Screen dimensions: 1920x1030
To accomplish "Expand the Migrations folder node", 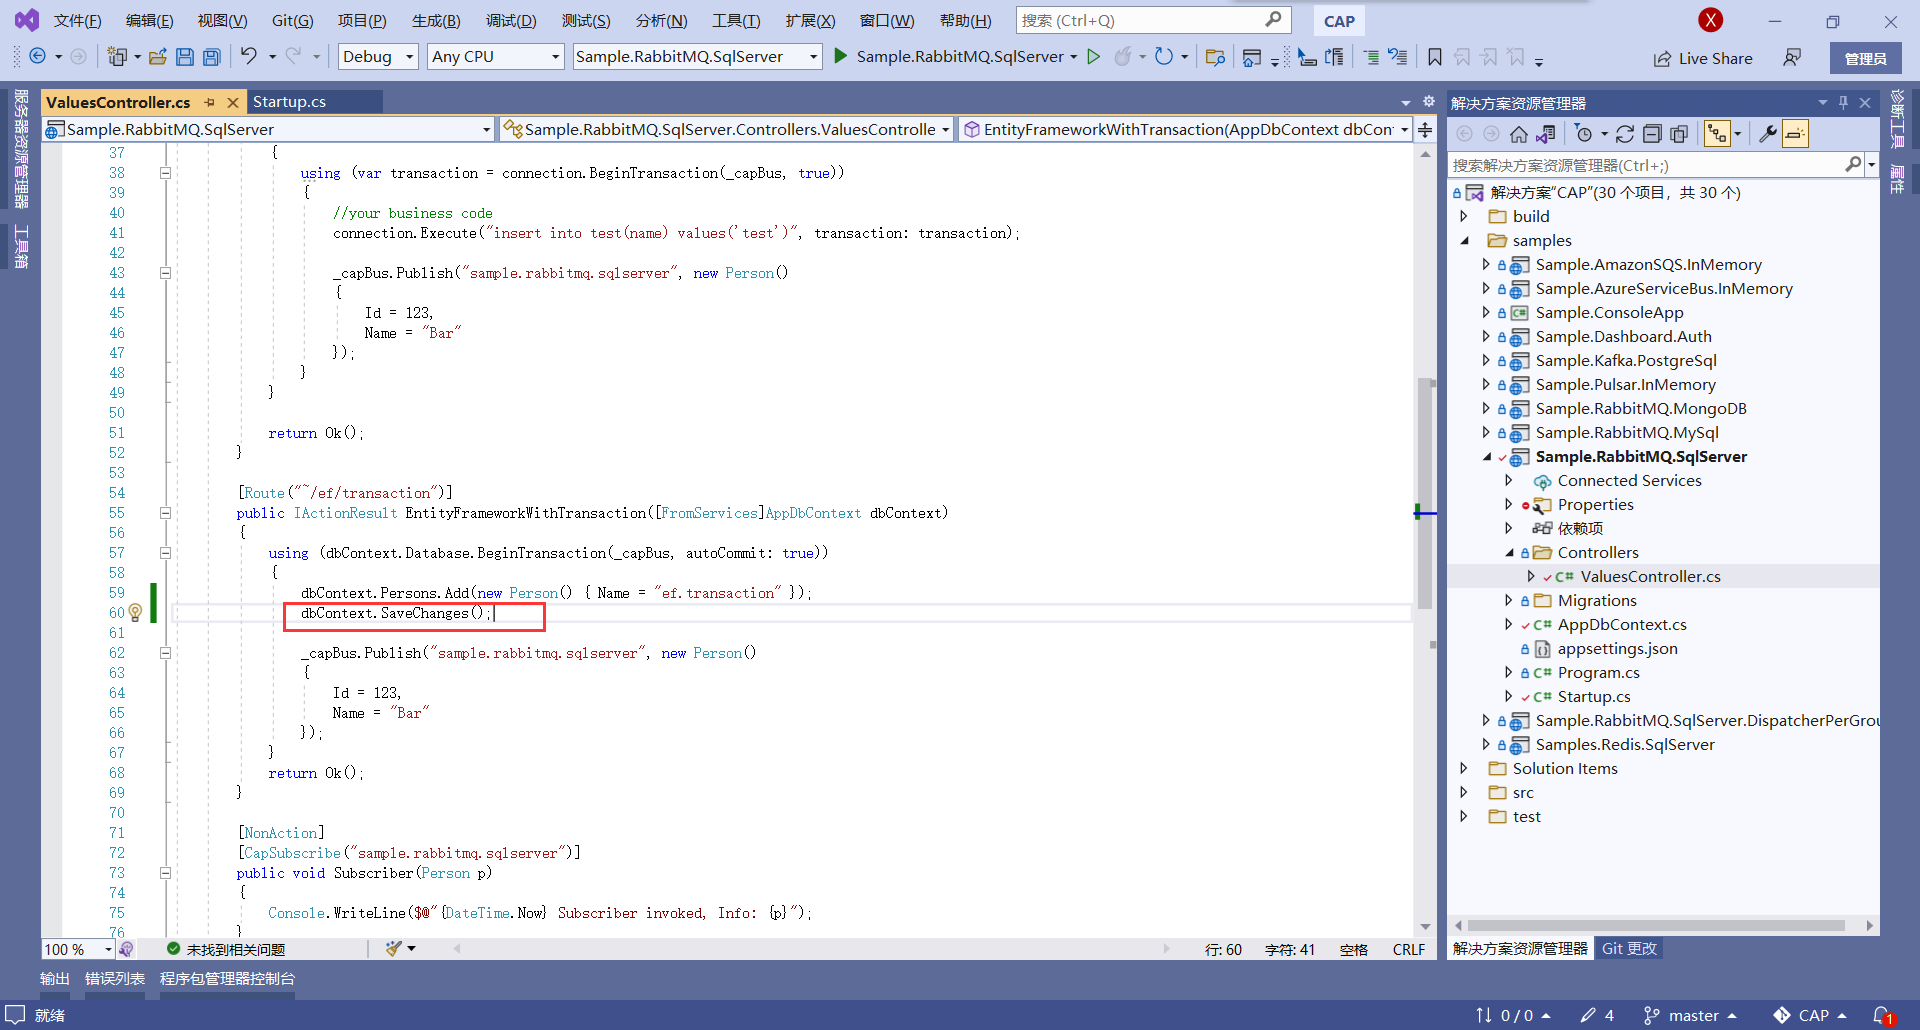I will click(1509, 600).
